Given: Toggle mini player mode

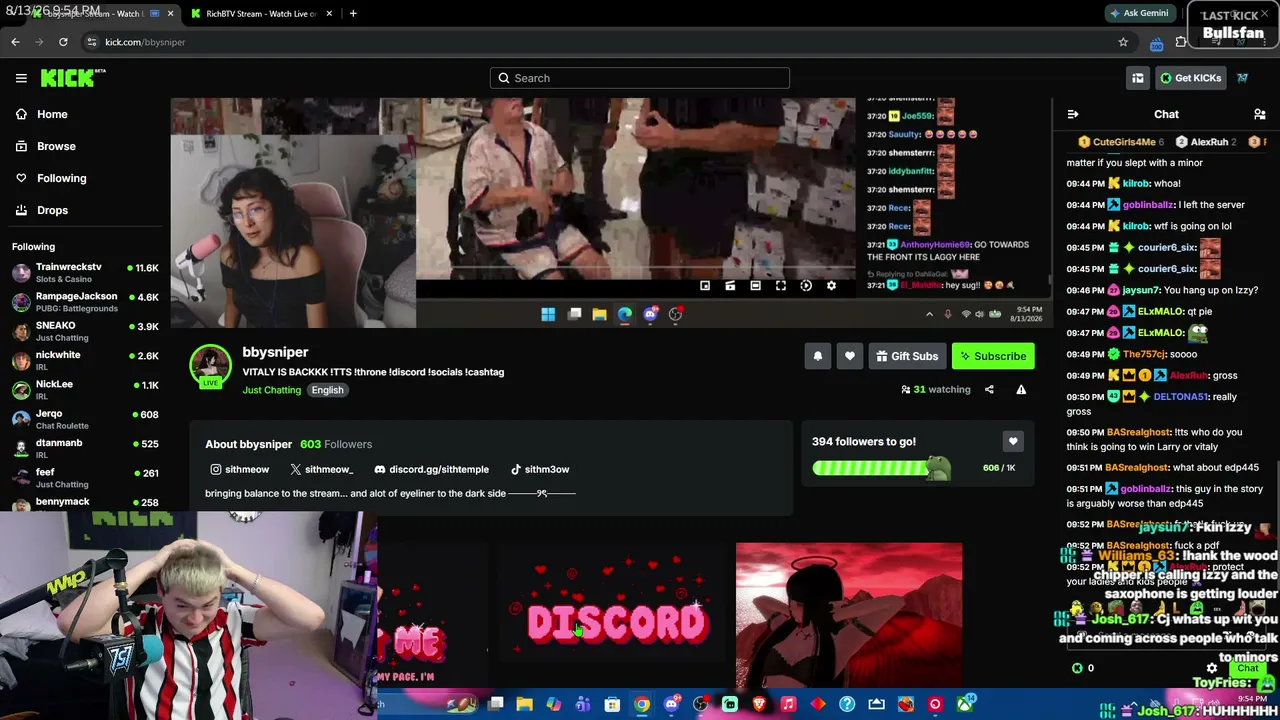Looking at the screenshot, I should point(705,286).
